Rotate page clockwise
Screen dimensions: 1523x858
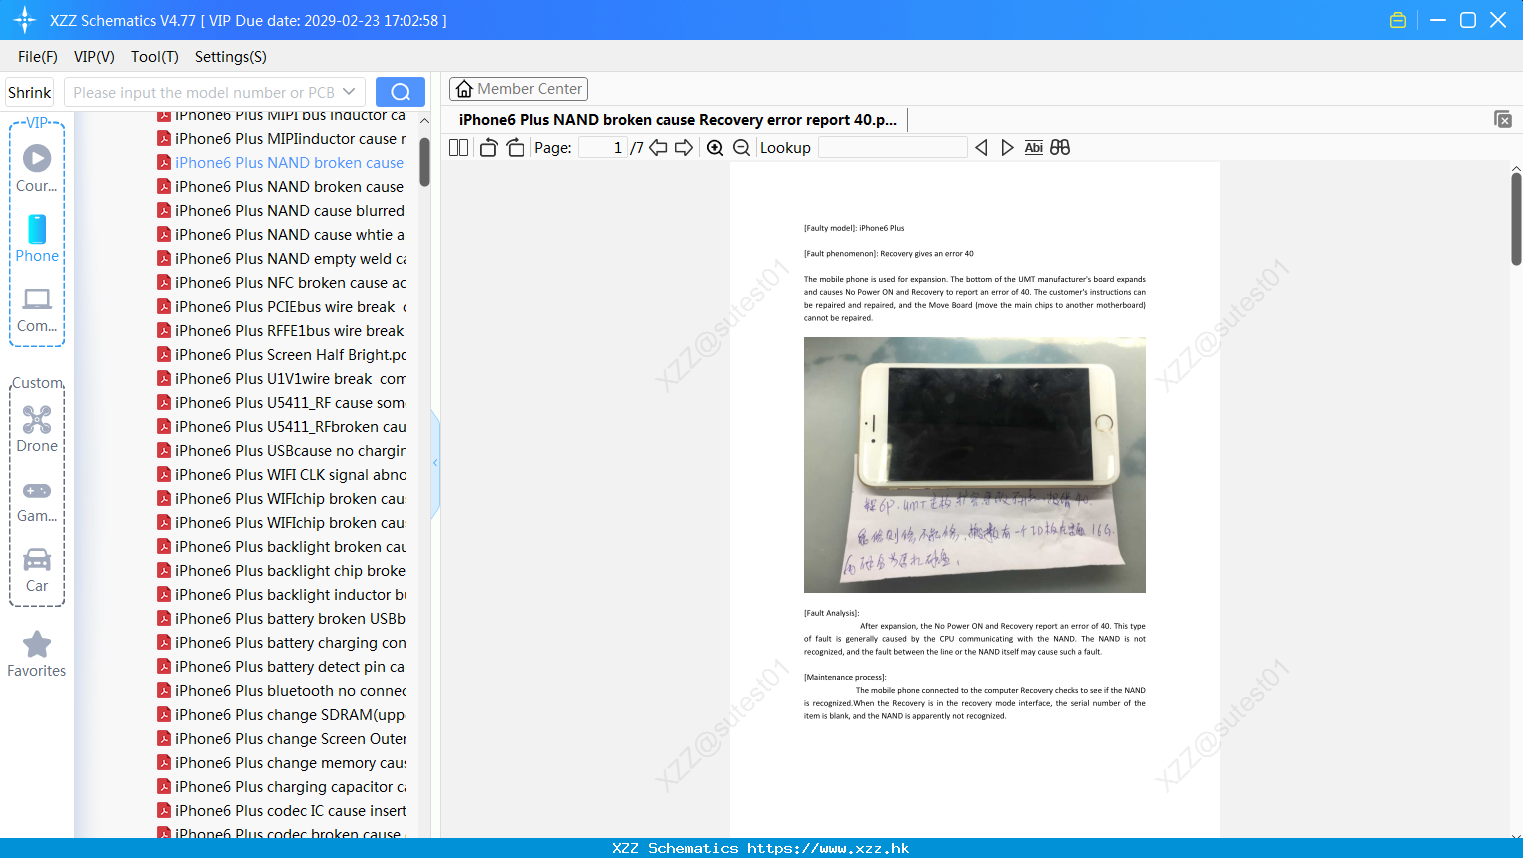[x=515, y=148]
